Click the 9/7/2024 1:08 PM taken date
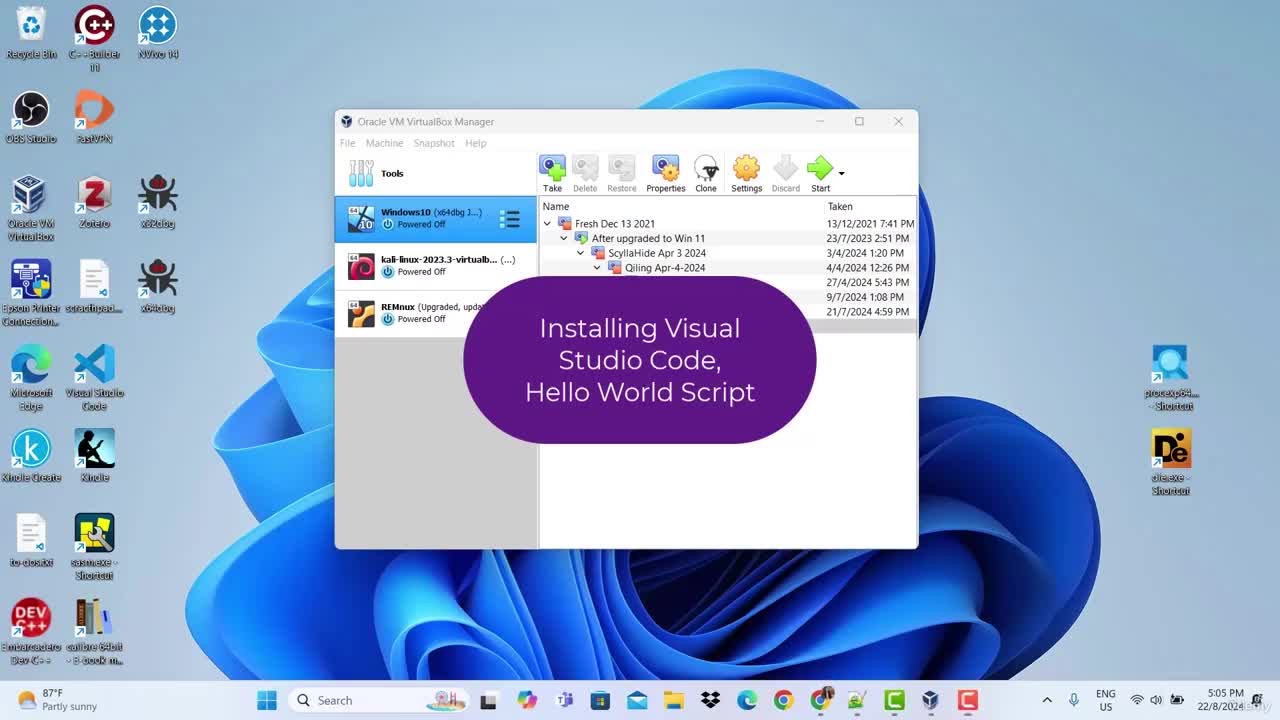 click(x=865, y=297)
